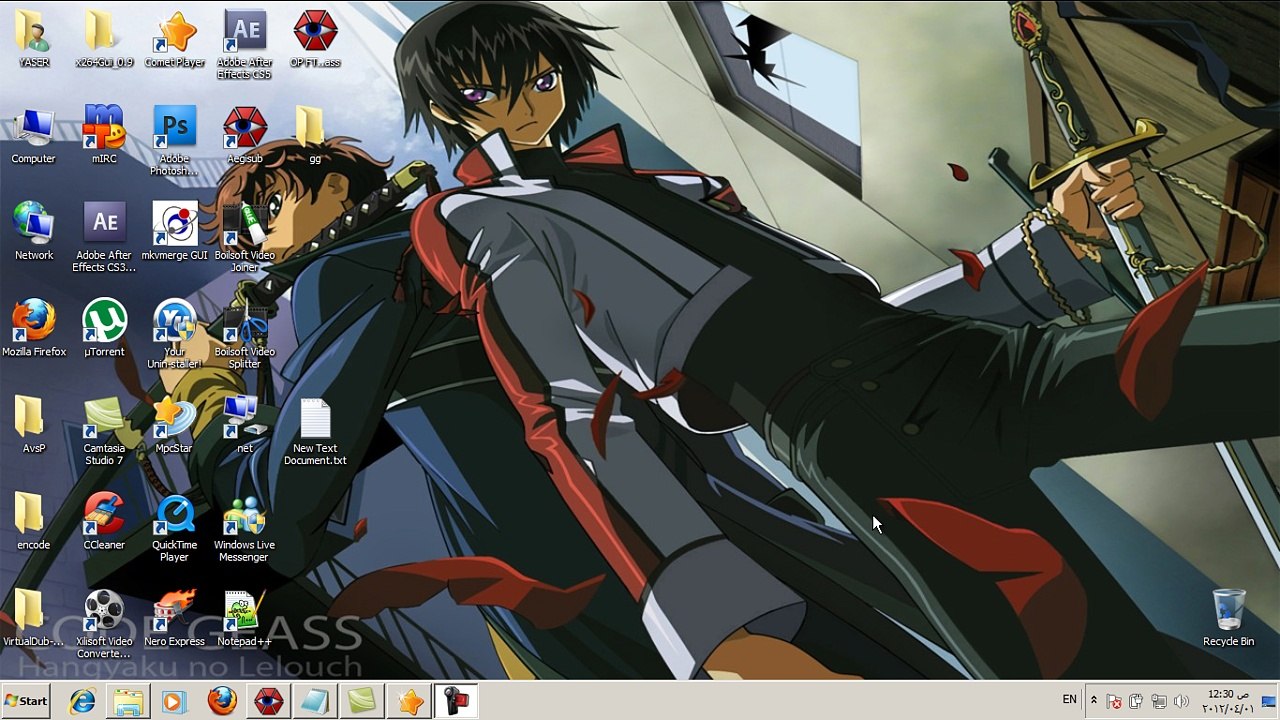
Task: Select the Your Uninstaller desktop shortcut
Action: pos(174,334)
